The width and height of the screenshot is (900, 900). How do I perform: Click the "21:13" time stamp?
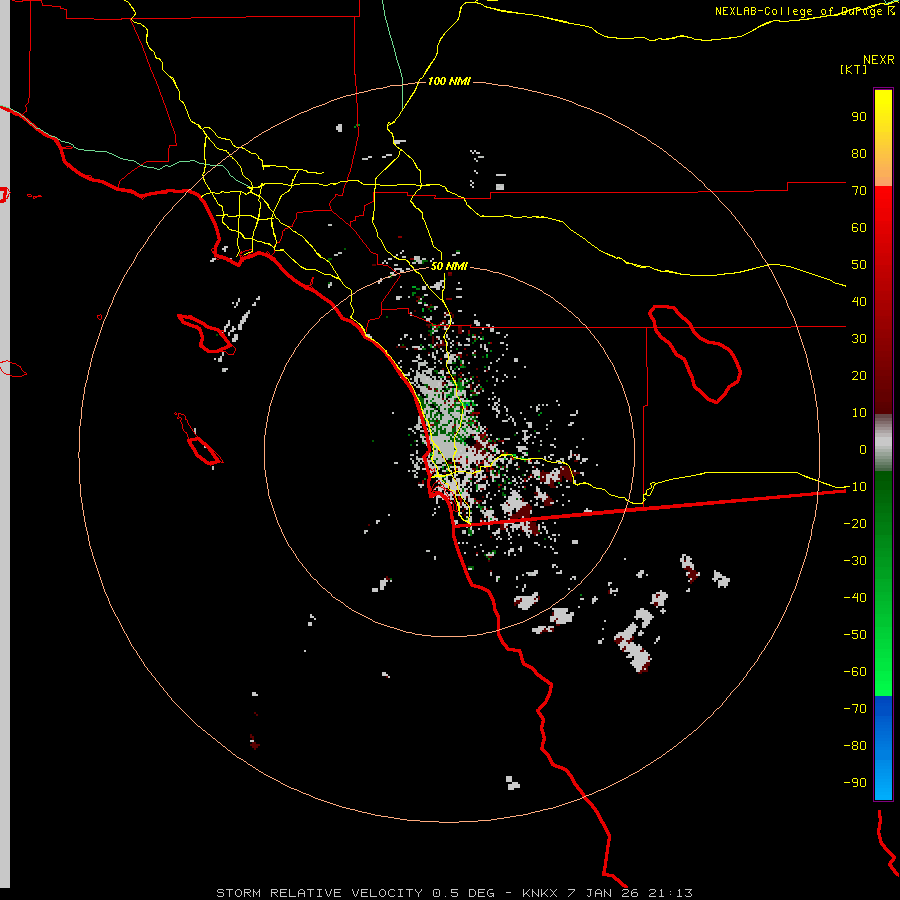tap(670, 893)
